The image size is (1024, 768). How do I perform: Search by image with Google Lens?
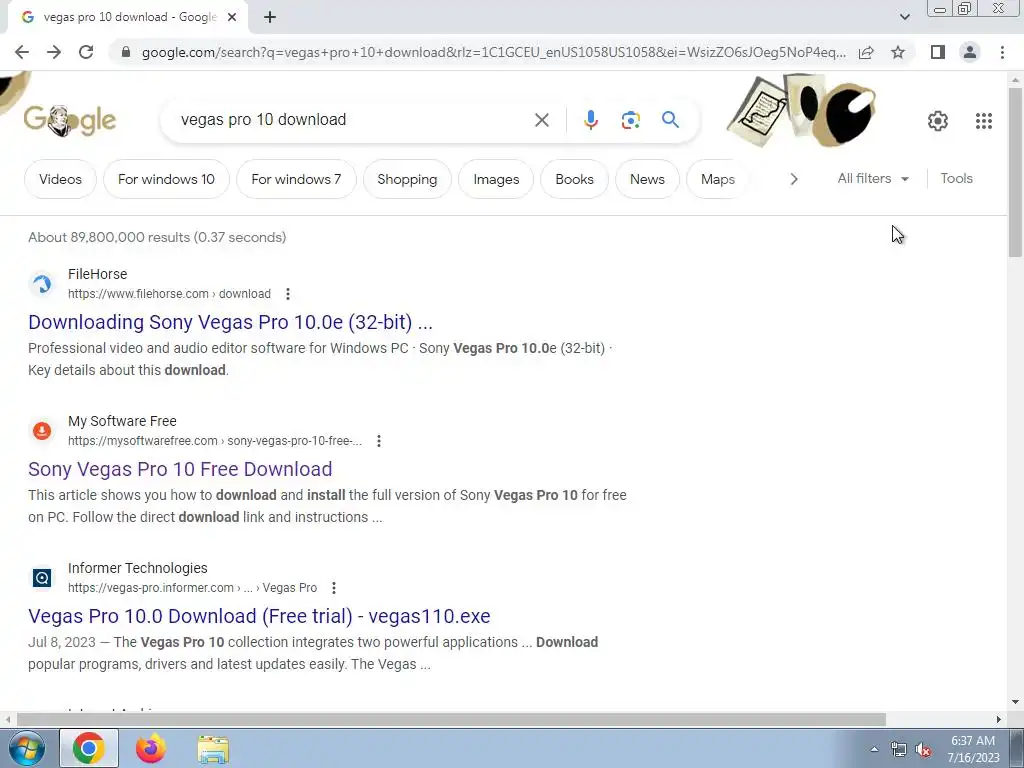[x=630, y=120]
